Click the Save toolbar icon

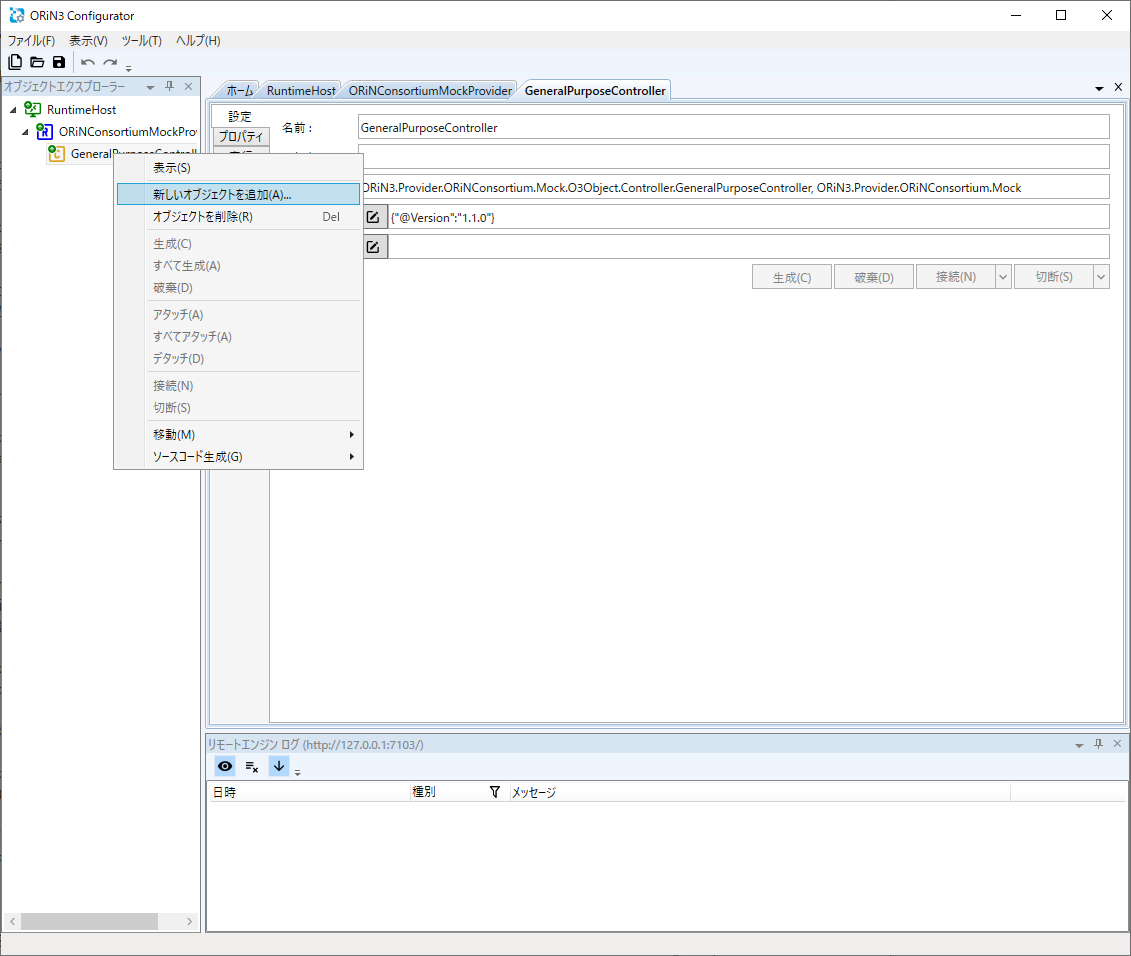pyautogui.click(x=59, y=62)
